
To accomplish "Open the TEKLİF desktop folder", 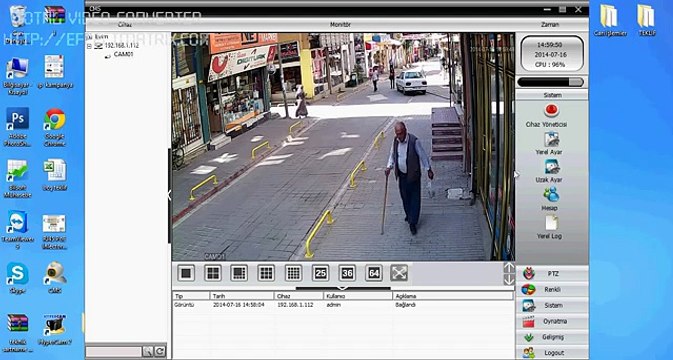I will click(x=646, y=21).
